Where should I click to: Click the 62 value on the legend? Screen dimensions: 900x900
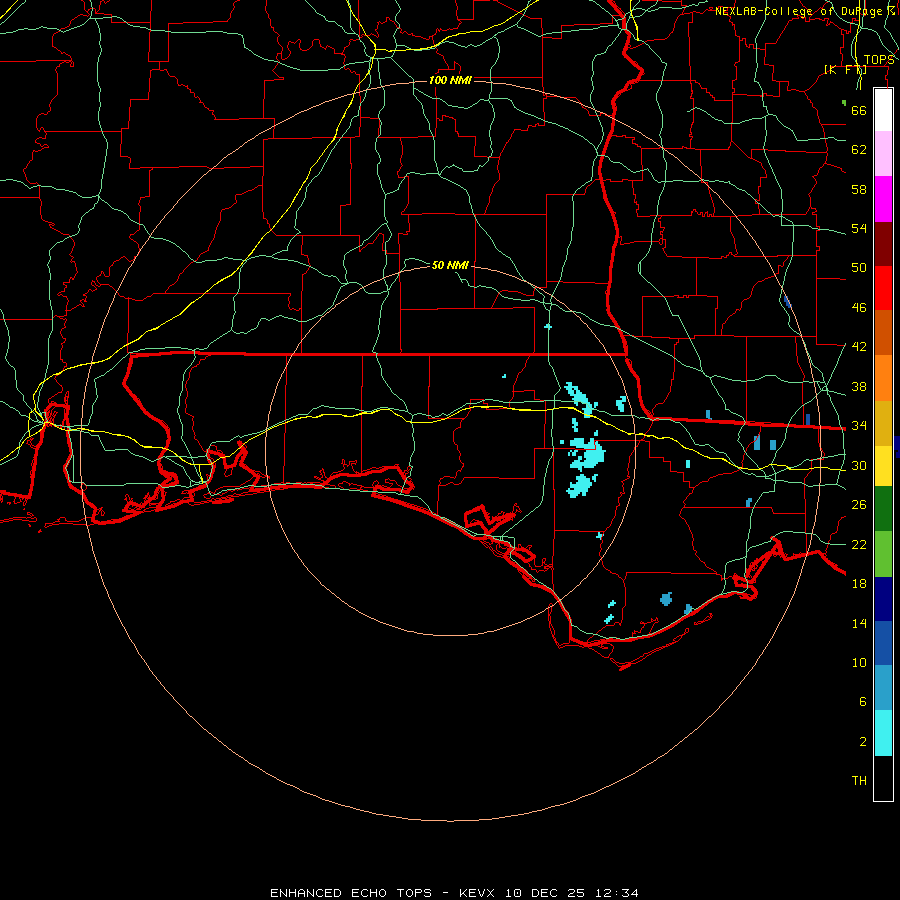click(859, 150)
